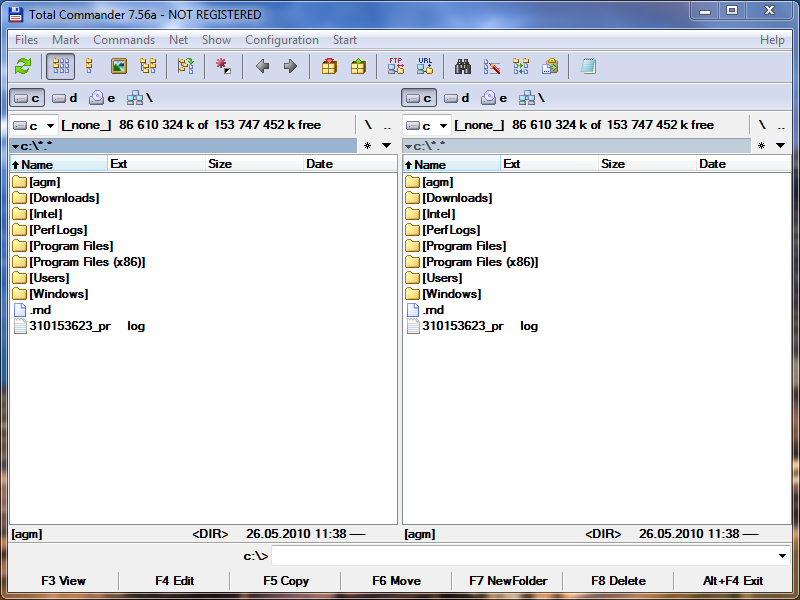800x600 pixels.
Task: Click the tree icon with green arrows
Action: click(186, 66)
